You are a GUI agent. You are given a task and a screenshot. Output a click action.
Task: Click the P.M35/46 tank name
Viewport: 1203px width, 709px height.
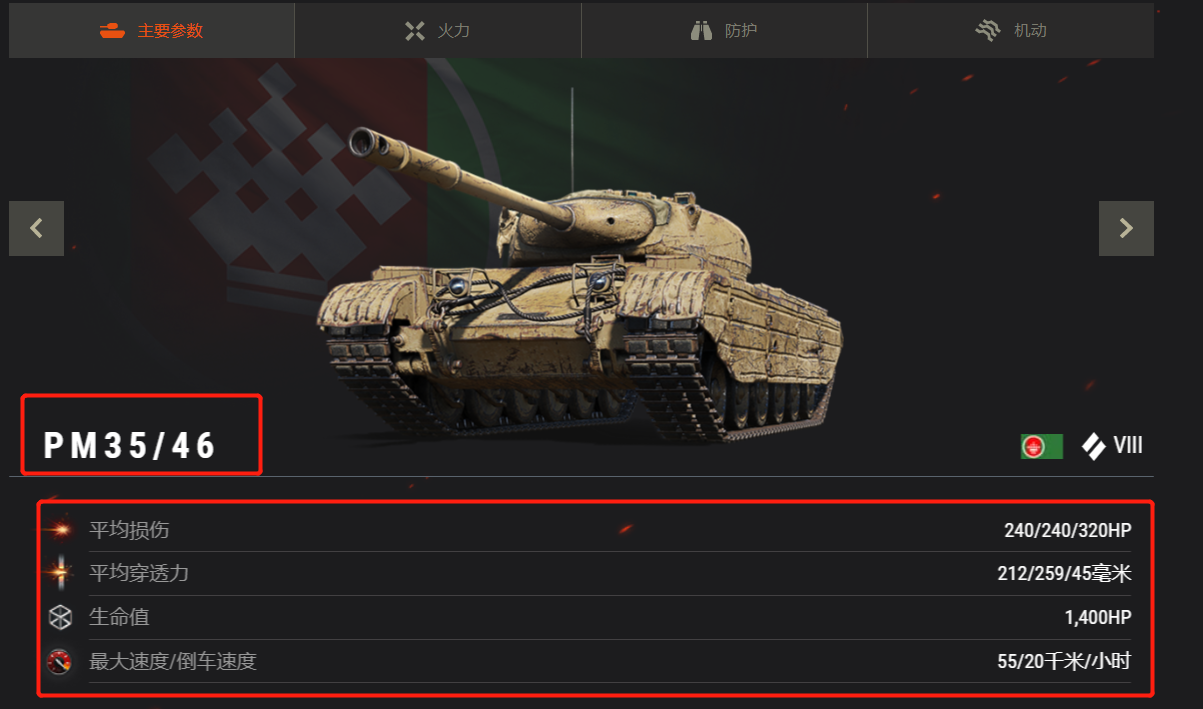(x=130, y=446)
